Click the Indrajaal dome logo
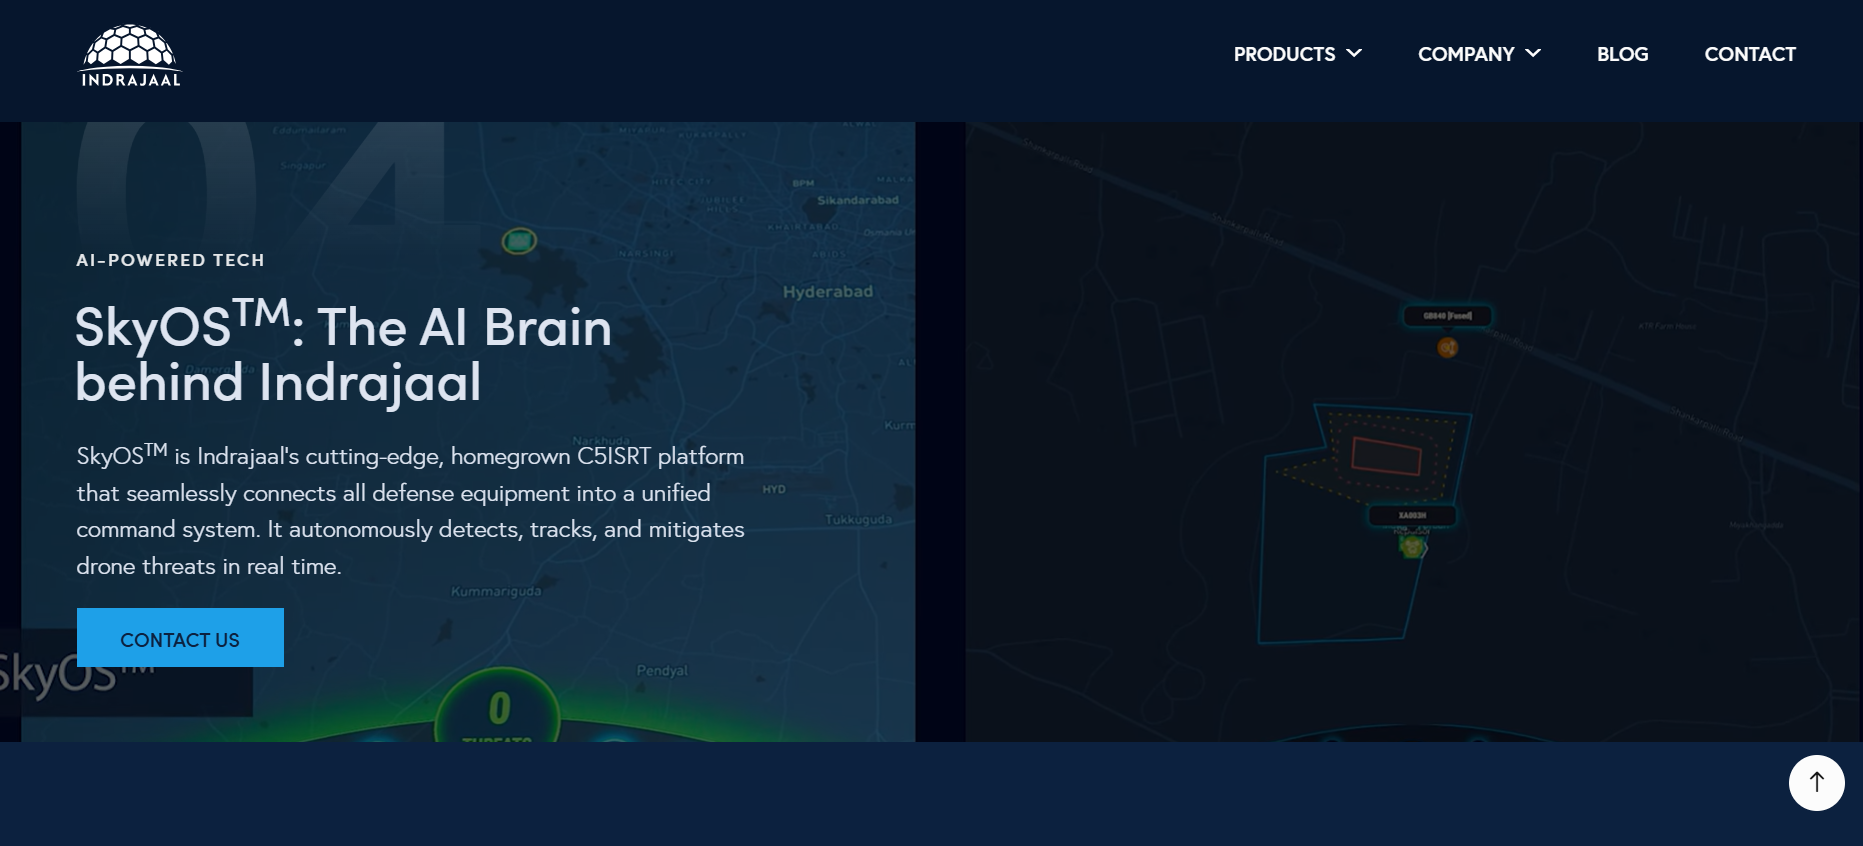 pyautogui.click(x=130, y=56)
